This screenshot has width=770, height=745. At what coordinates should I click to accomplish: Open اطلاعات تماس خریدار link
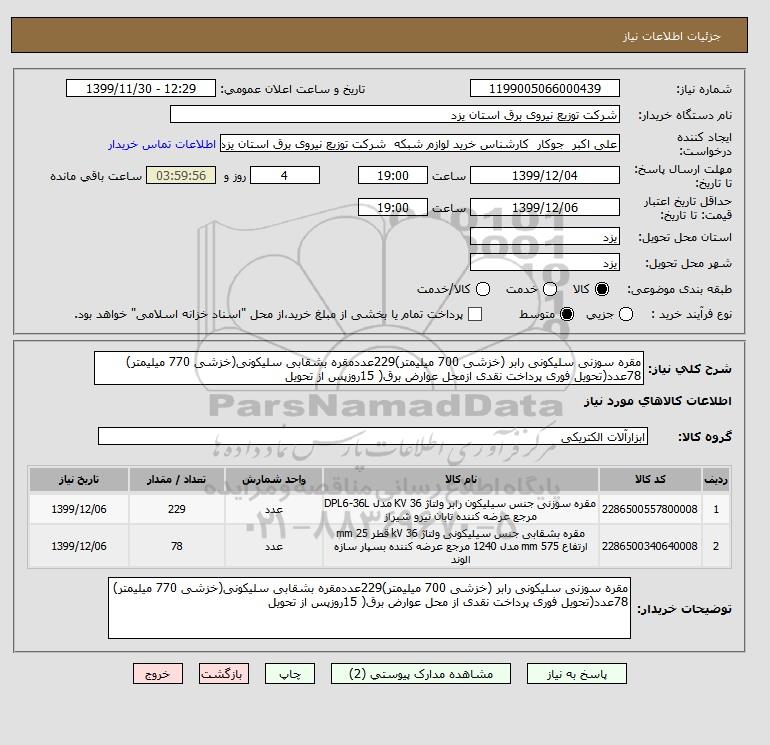(x=162, y=144)
